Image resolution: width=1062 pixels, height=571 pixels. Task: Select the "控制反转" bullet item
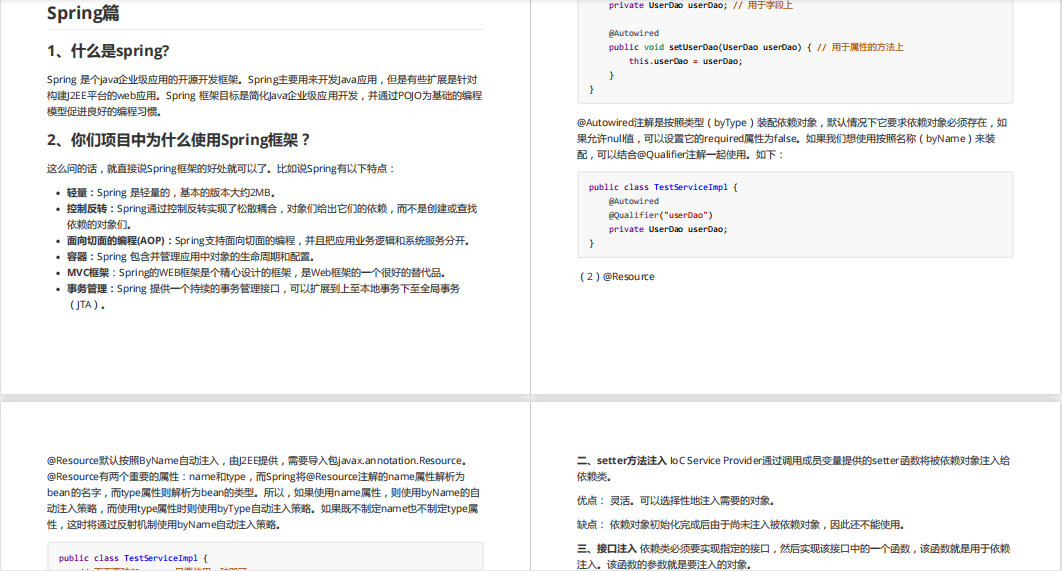pyautogui.click(x=272, y=217)
